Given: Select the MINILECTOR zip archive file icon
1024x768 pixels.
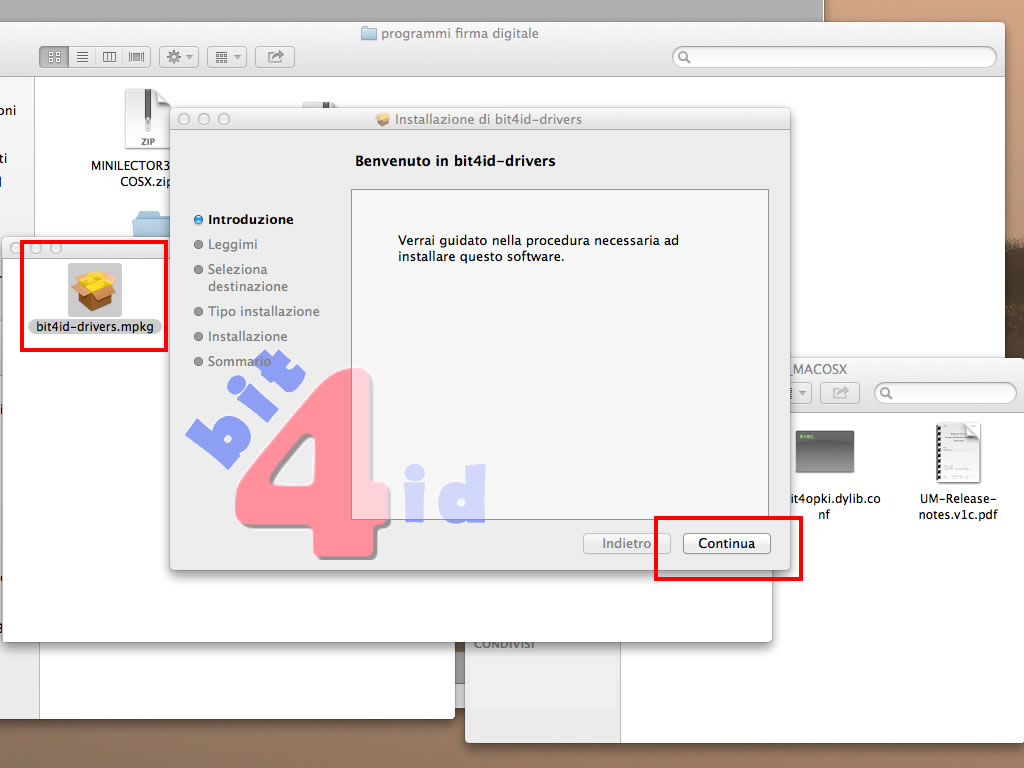Looking at the screenshot, I should [x=146, y=118].
